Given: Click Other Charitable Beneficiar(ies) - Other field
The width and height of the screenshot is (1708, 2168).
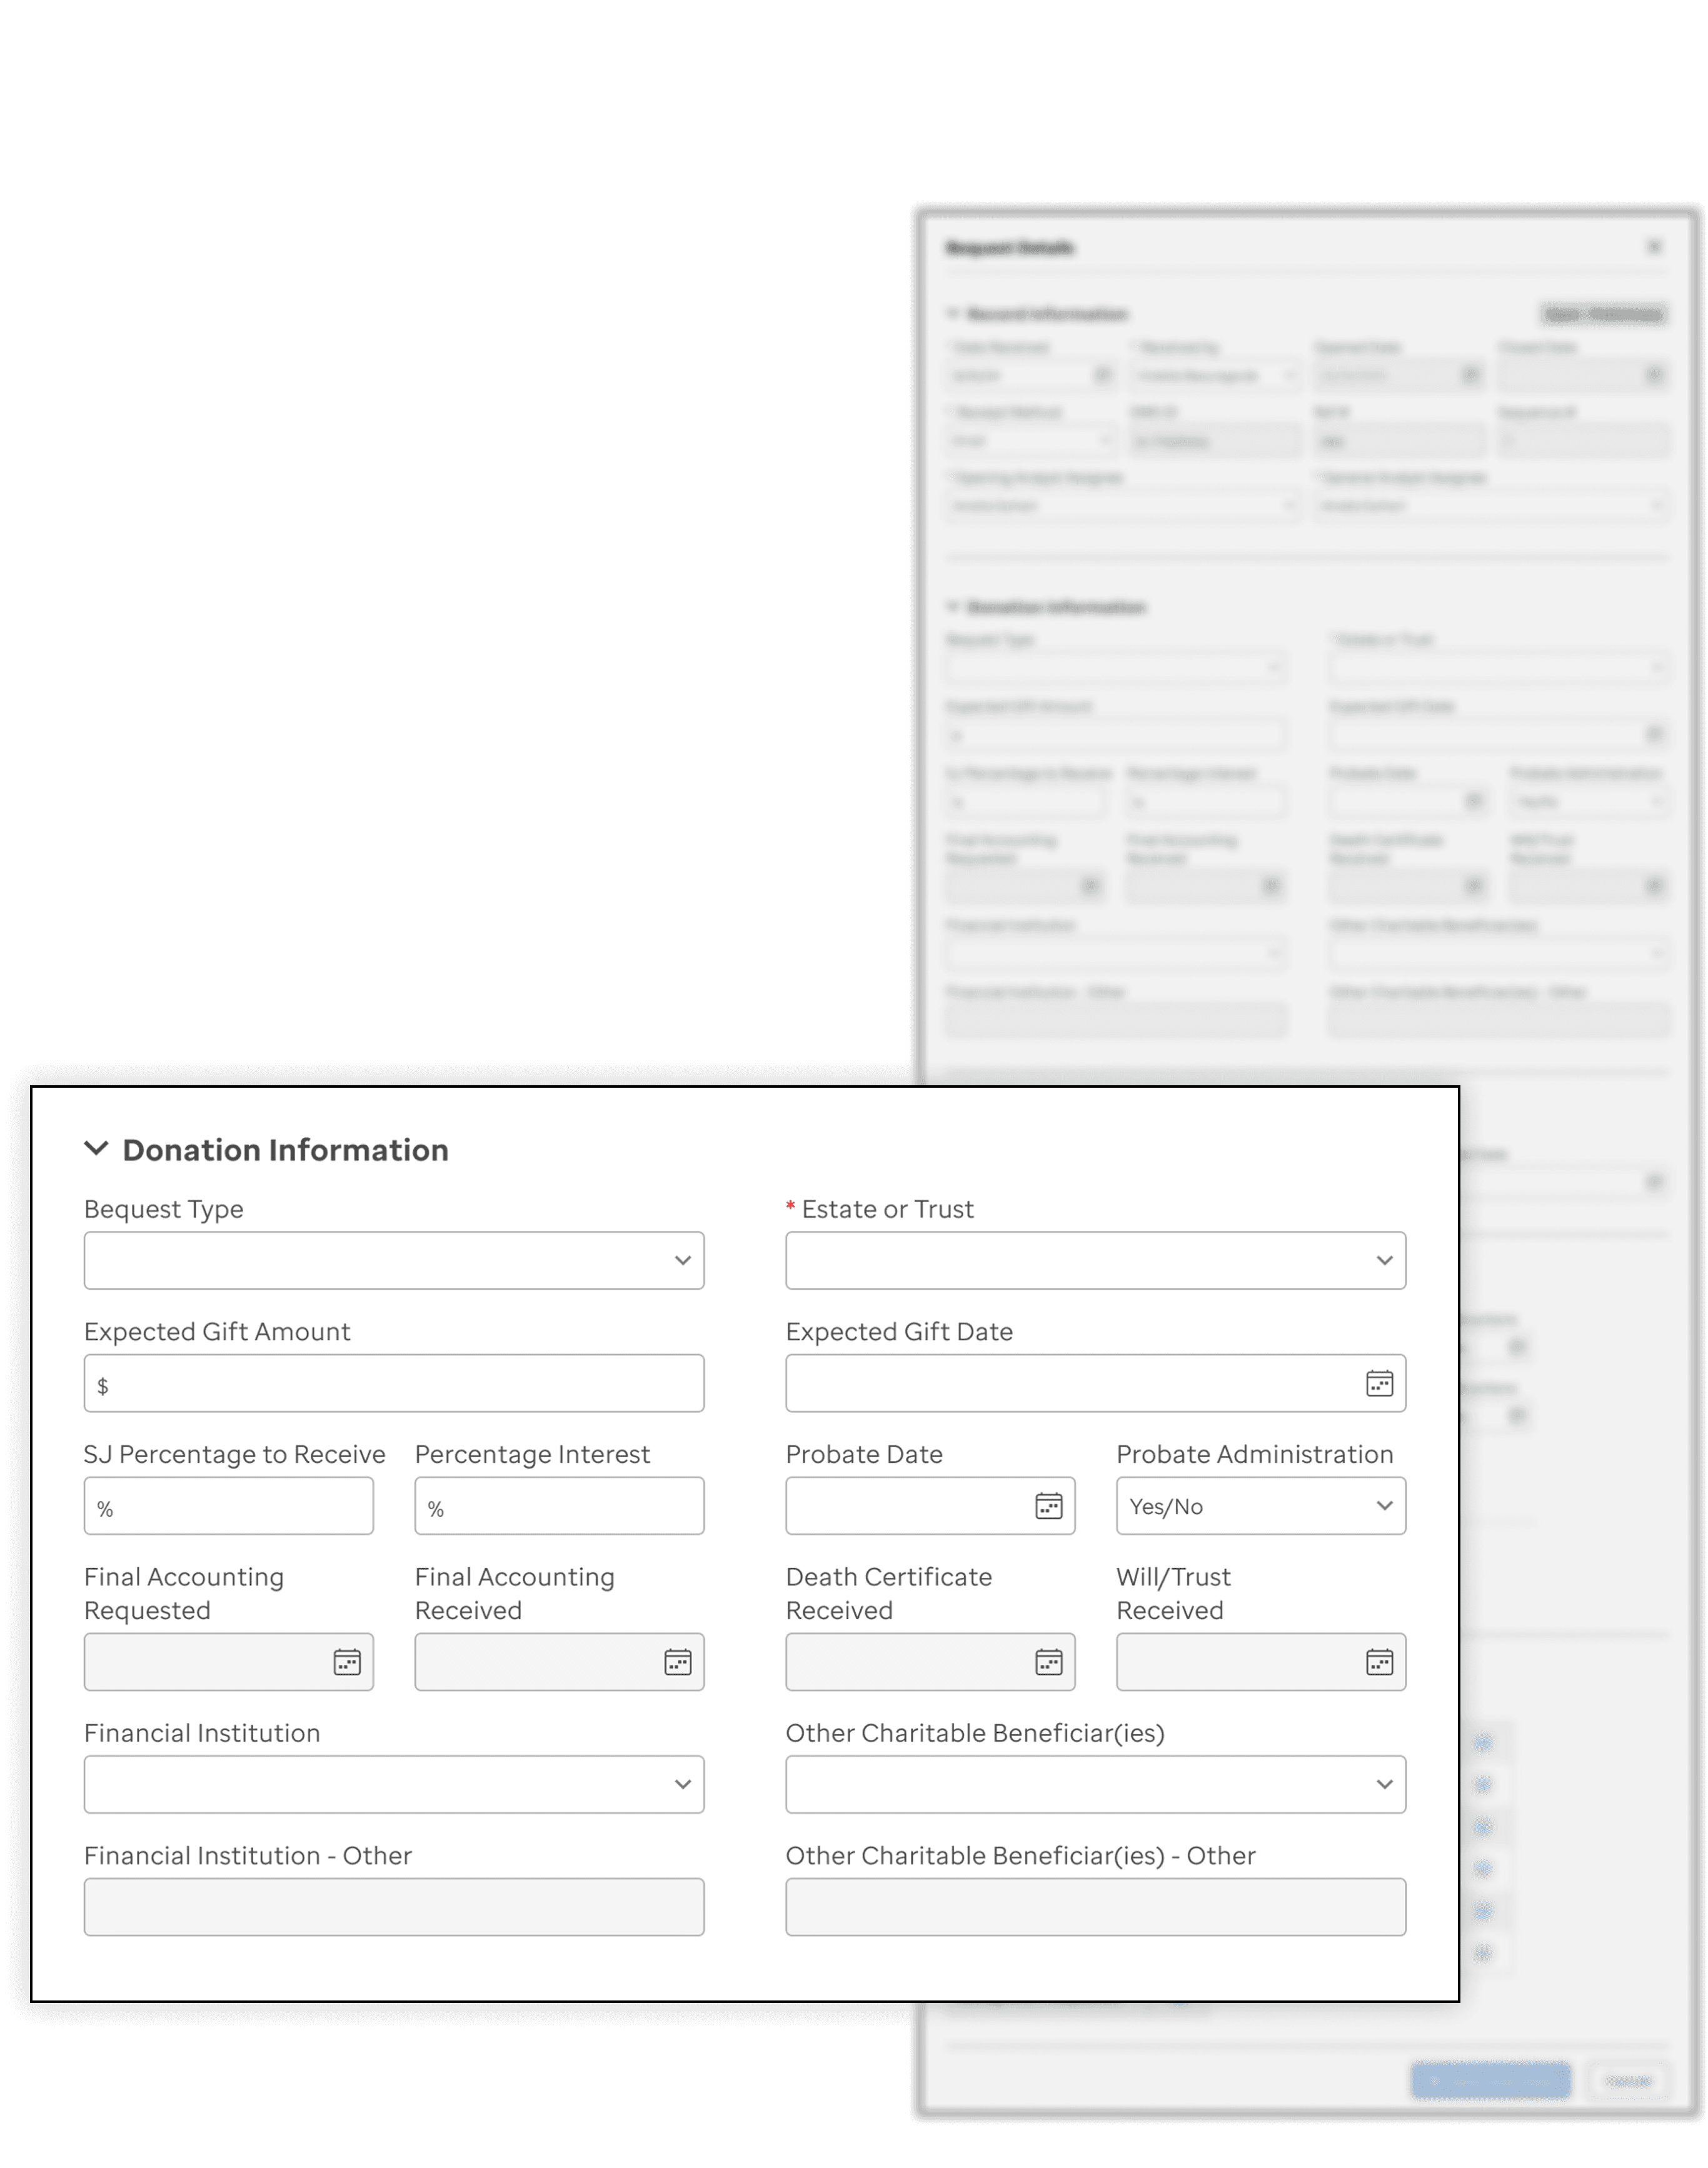Looking at the screenshot, I should tap(1095, 1907).
